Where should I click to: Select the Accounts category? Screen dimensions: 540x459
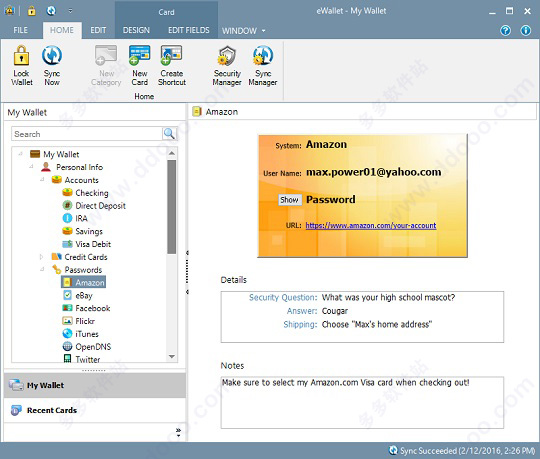pos(81,180)
